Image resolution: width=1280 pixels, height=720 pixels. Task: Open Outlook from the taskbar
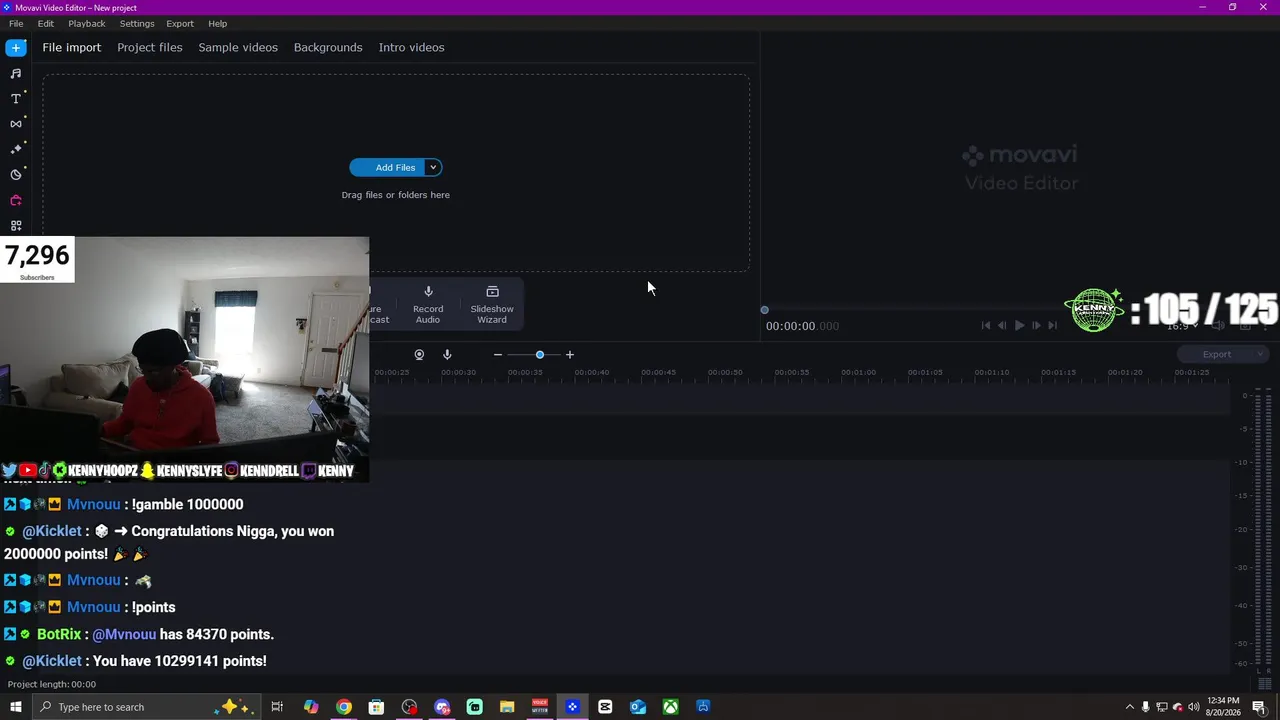pos(638,707)
